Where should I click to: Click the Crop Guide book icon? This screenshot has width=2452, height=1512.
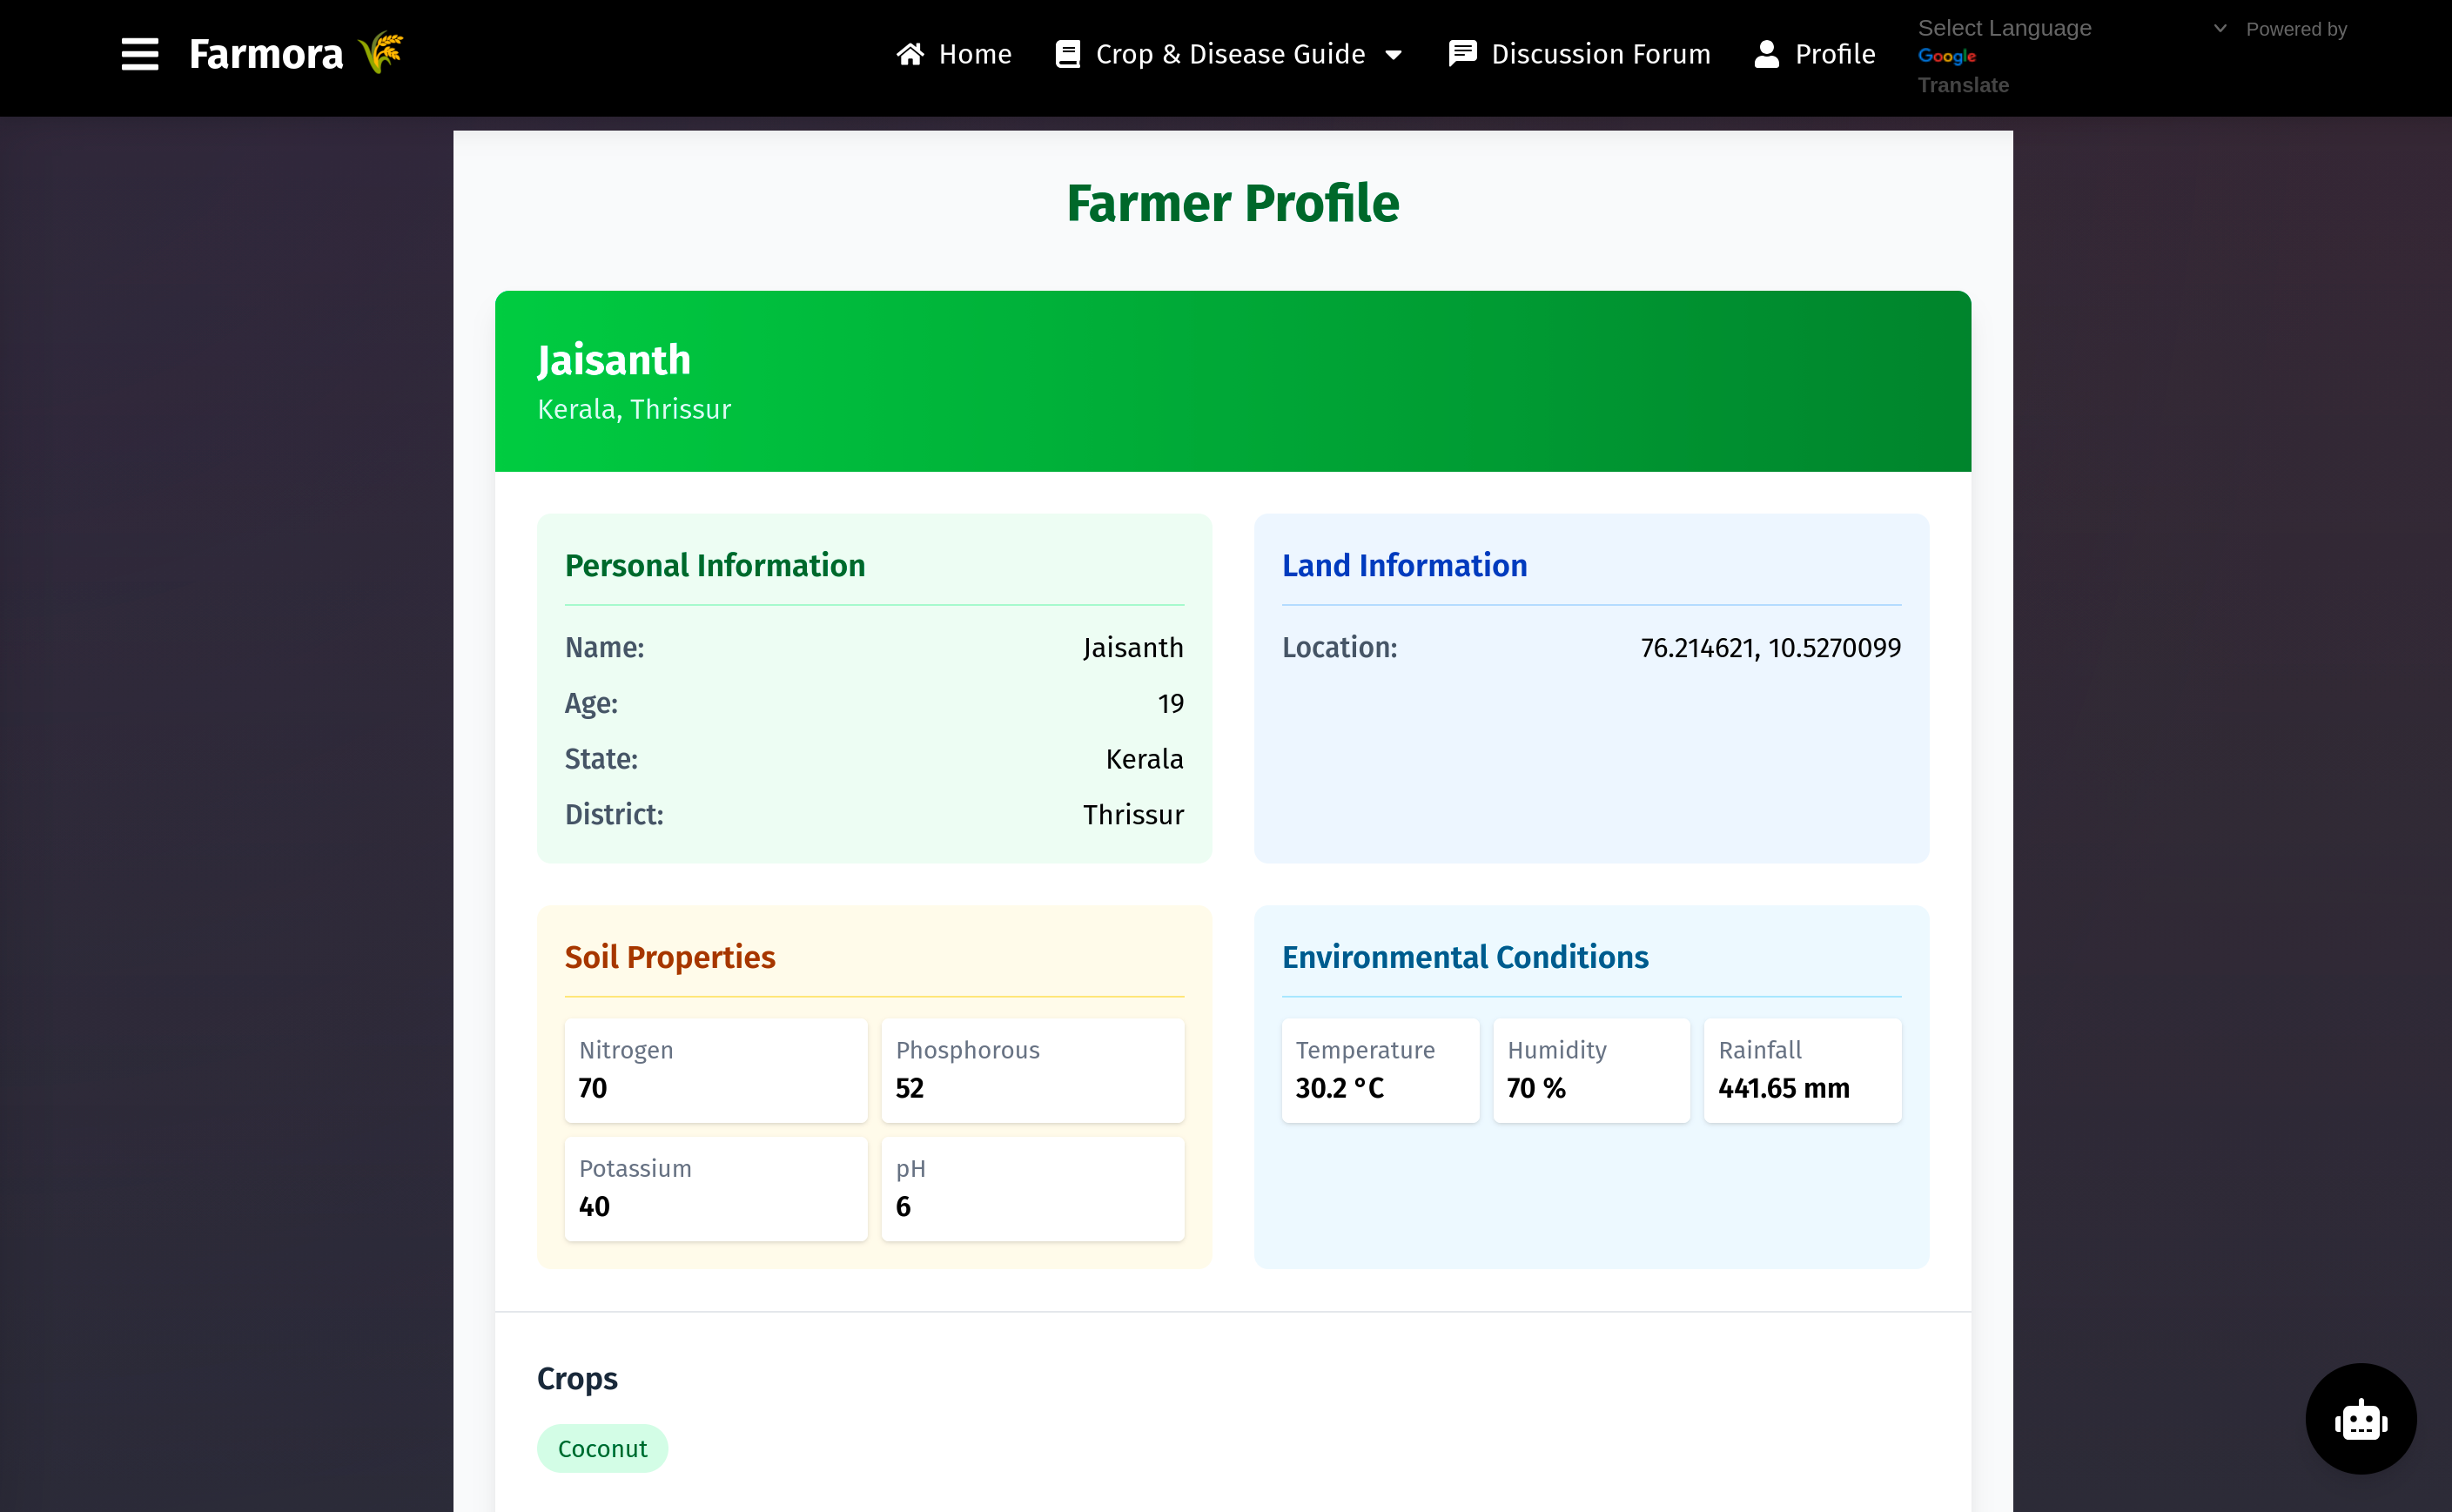1068,54
